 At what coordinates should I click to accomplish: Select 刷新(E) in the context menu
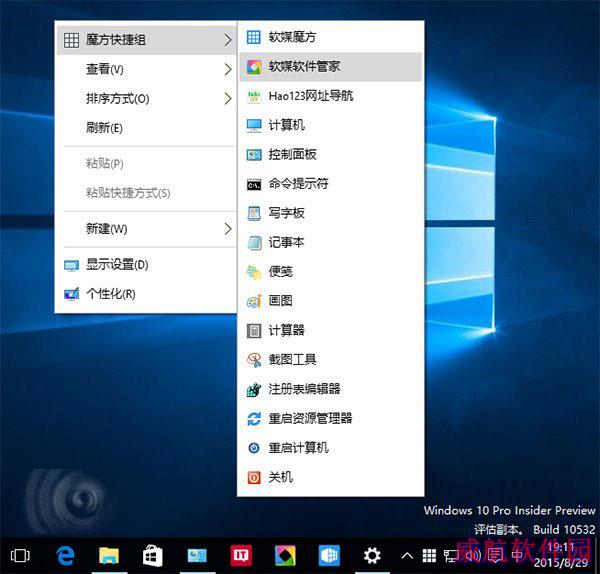click(146, 128)
